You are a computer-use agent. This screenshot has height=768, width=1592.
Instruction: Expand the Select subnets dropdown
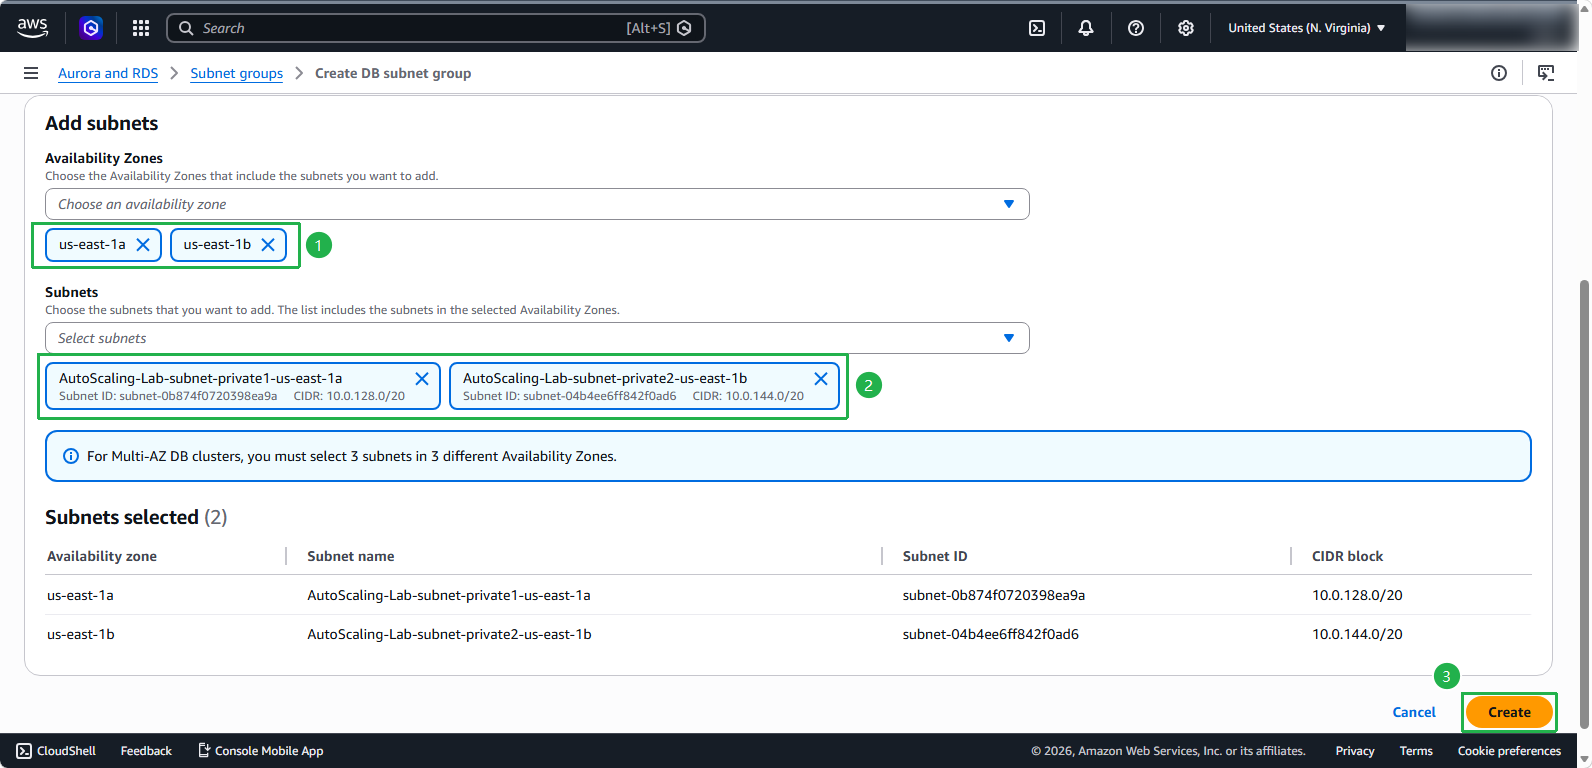click(537, 338)
